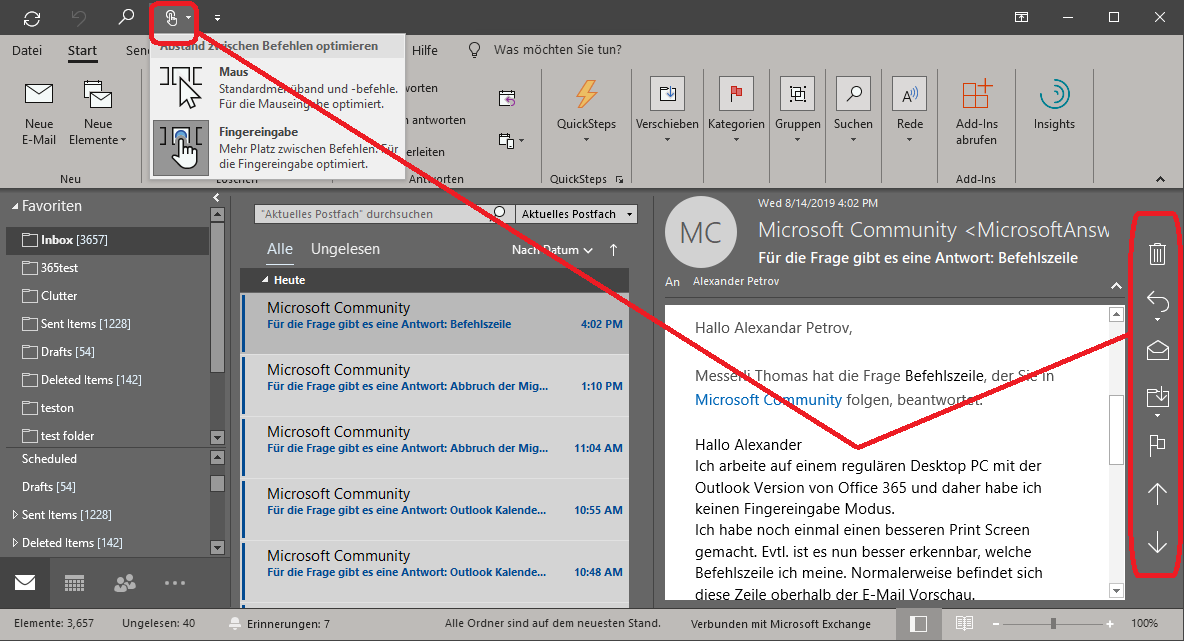Flag the message in the touch bar
The height and width of the screenshot is (641, 1184).
1157,445
